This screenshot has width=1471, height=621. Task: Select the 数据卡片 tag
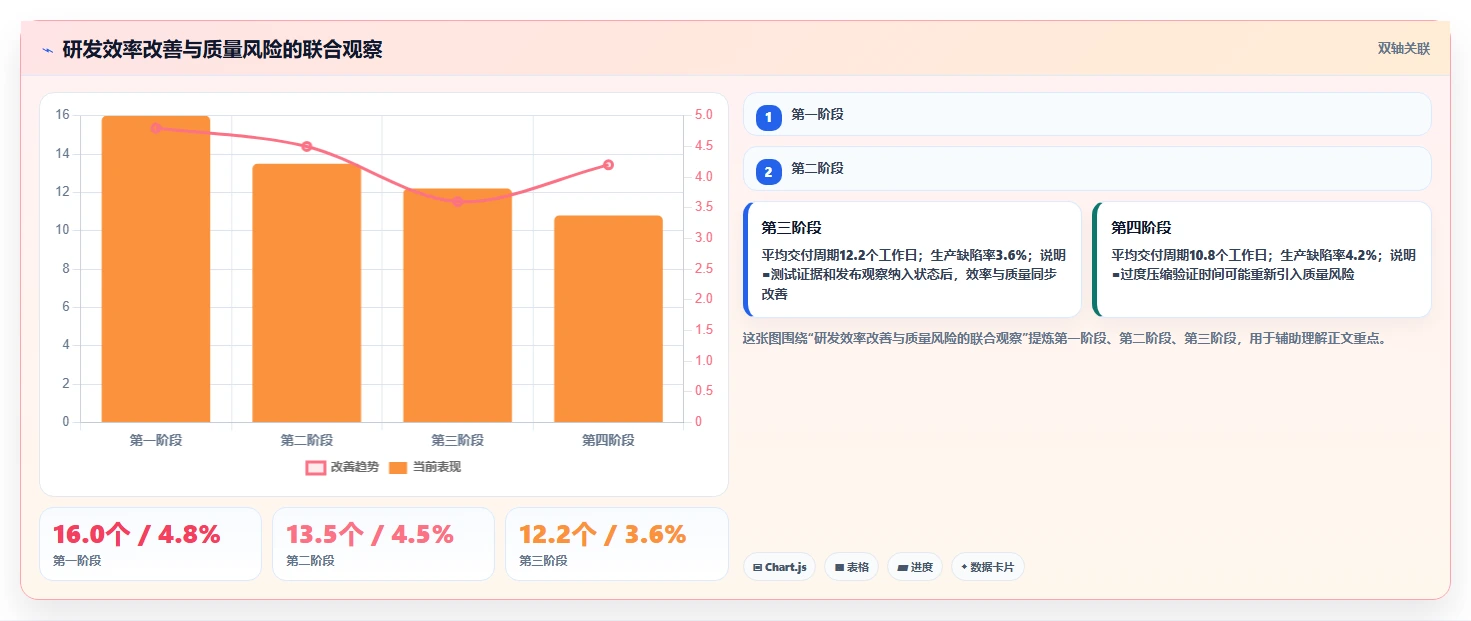coord(988,567)
